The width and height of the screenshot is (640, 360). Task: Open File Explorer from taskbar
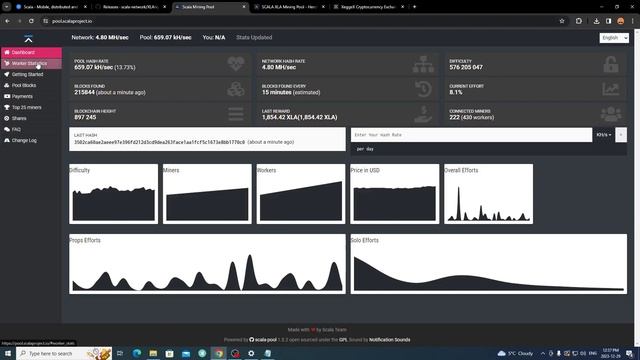(x=153, y=353)
